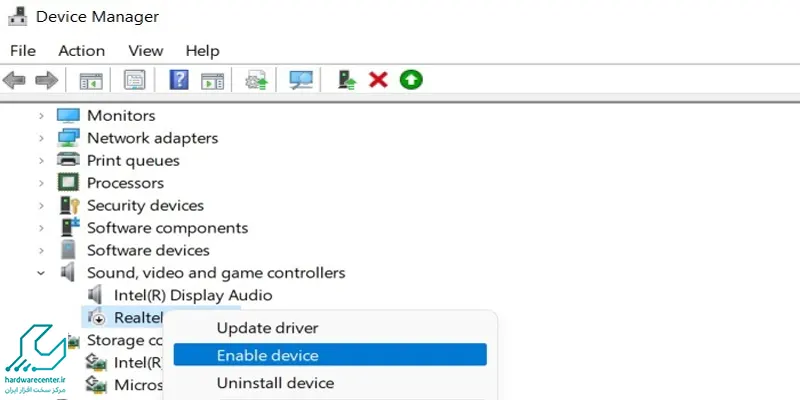Select the Realtek device row
The image size is (800, 400).
(124, 317)
